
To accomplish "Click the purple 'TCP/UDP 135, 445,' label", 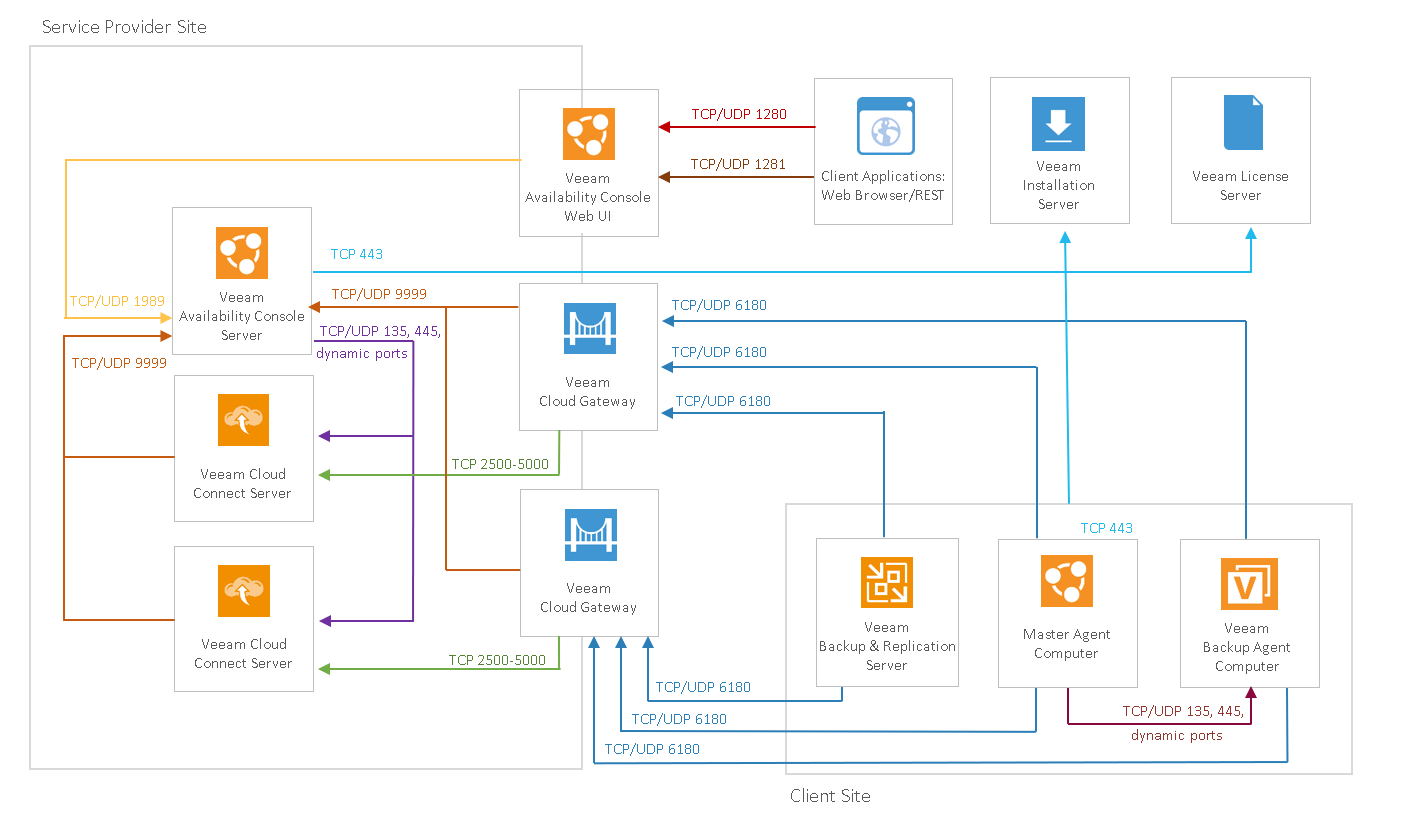I will tap(379, 332).
